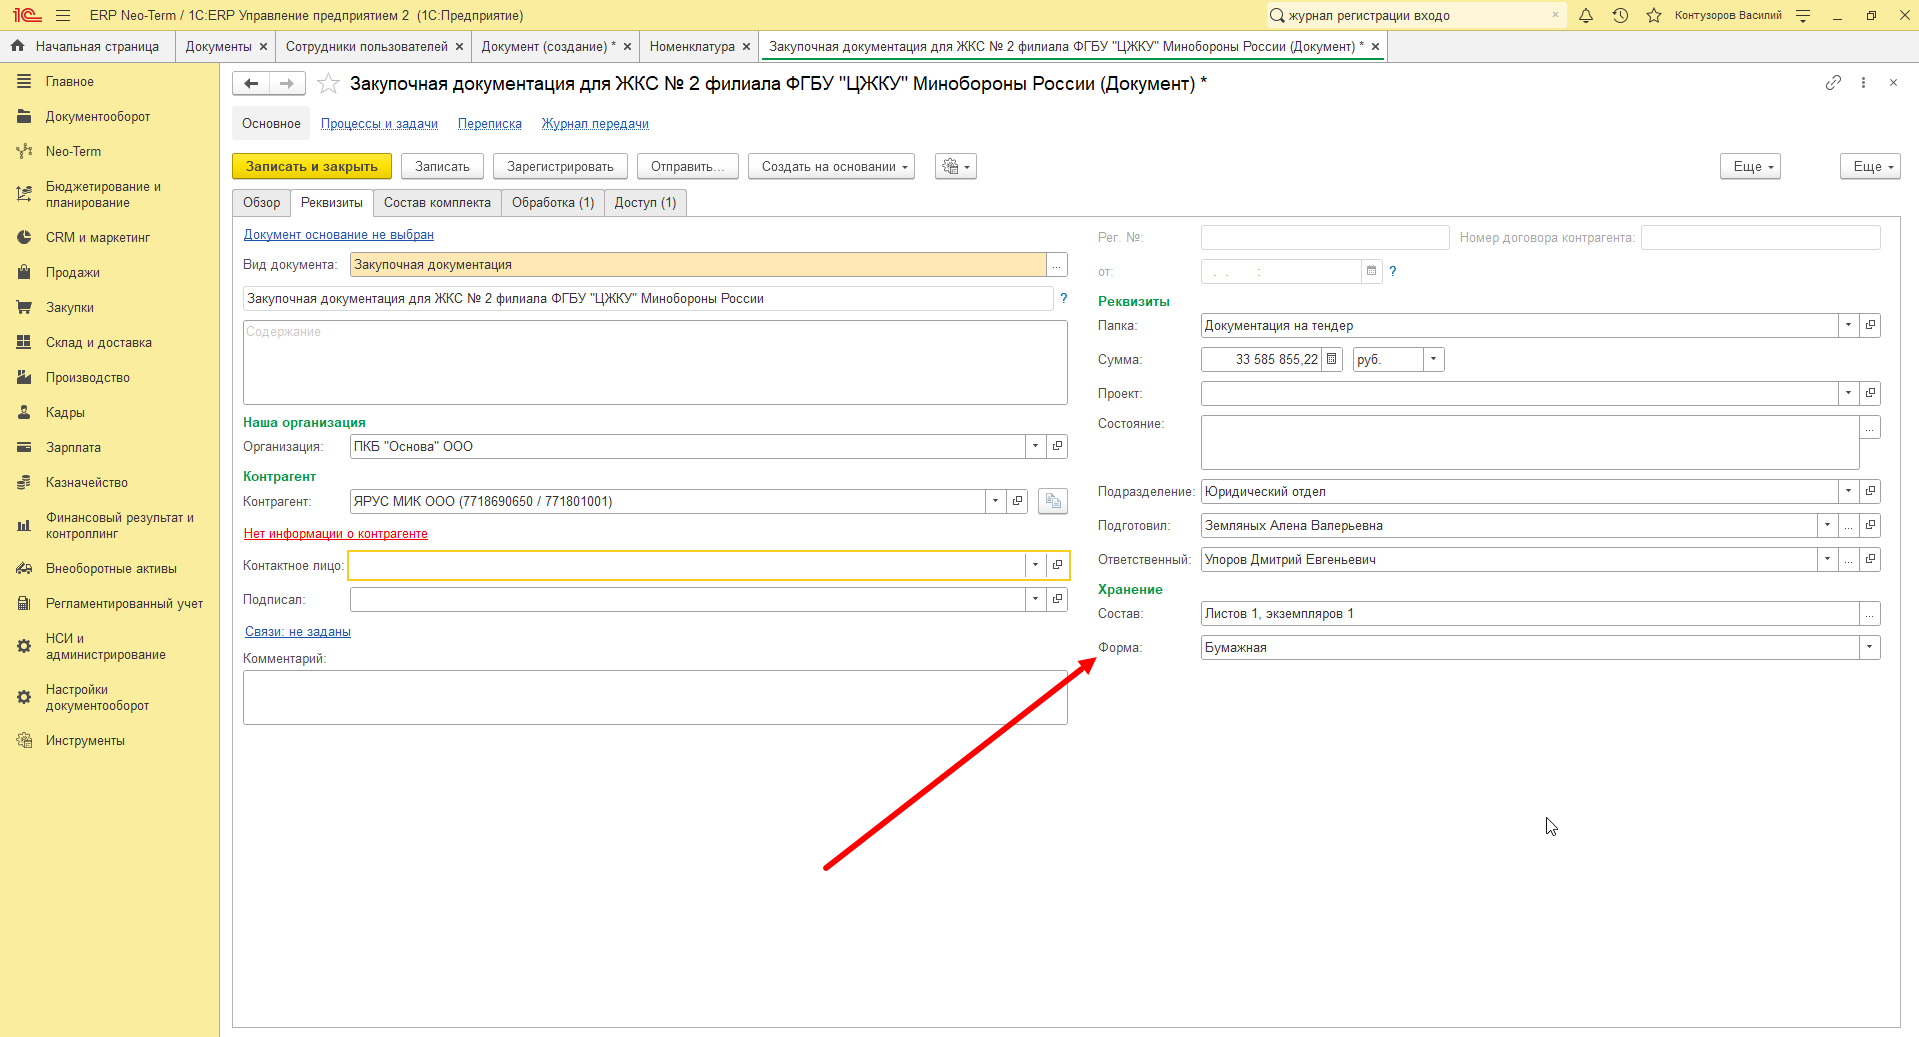Open Состав ellipsis selection button
Viewport: 1919px width, 1037px height.
1869,613
